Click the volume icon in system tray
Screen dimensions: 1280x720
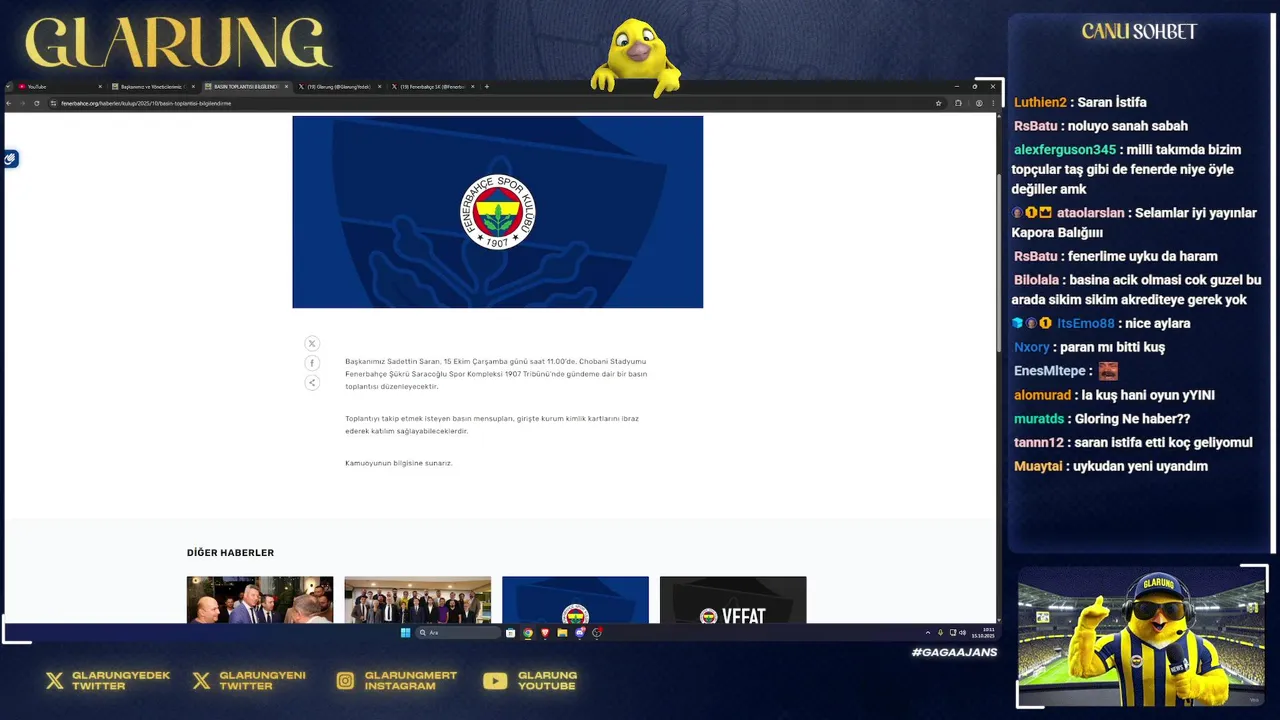pos(962,633)
